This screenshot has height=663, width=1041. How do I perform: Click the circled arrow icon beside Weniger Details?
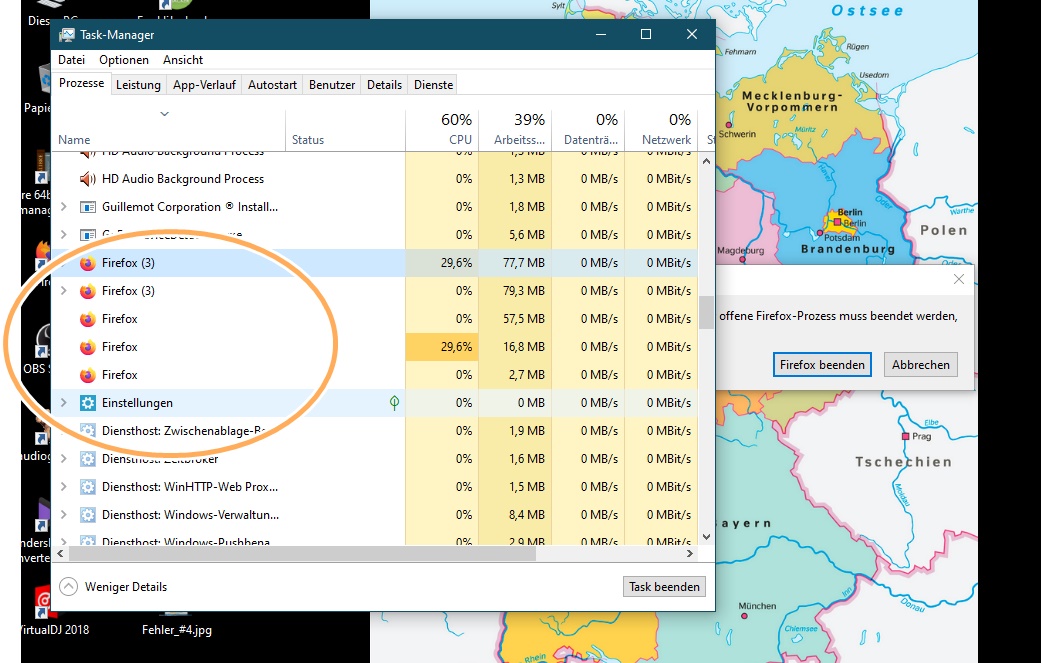pos(68,587)
